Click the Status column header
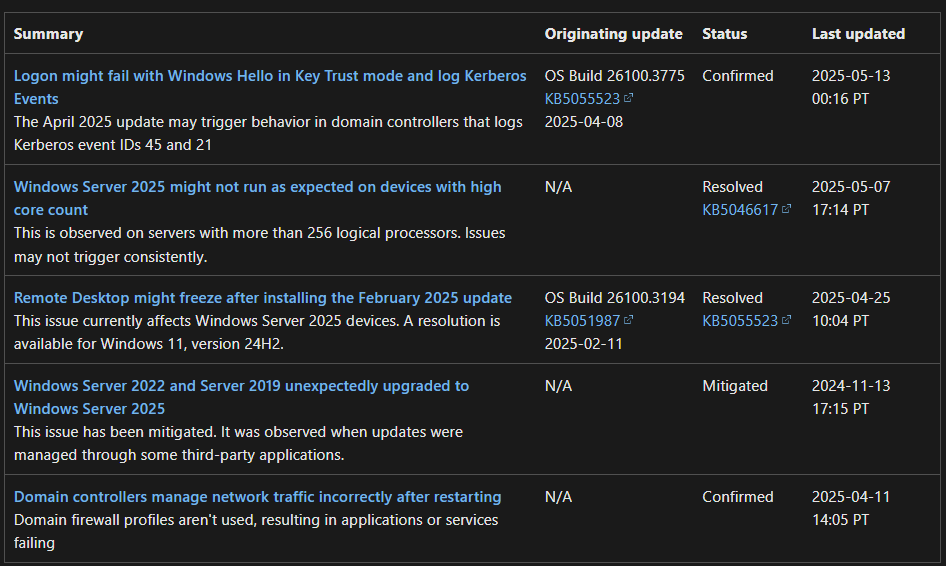946x566 pixels. click(x=725, y=34)
